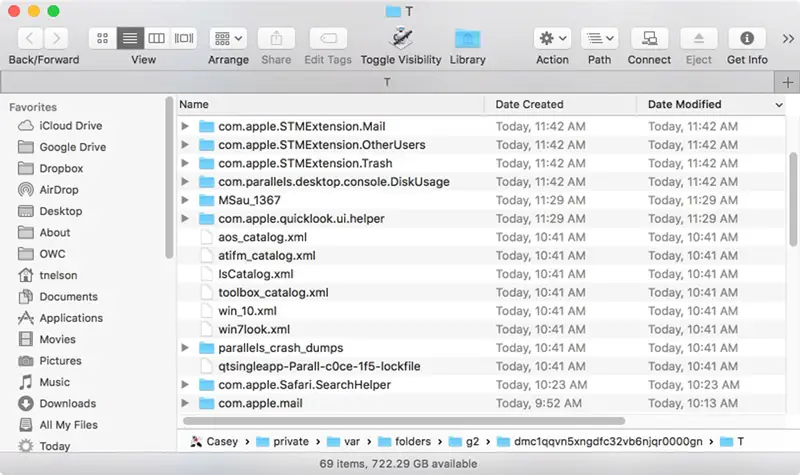This screenshot has width=800, height=475.
Task: Expand com.apple.Safari.SearchHelper folder
Action: (x=185, y=385)
